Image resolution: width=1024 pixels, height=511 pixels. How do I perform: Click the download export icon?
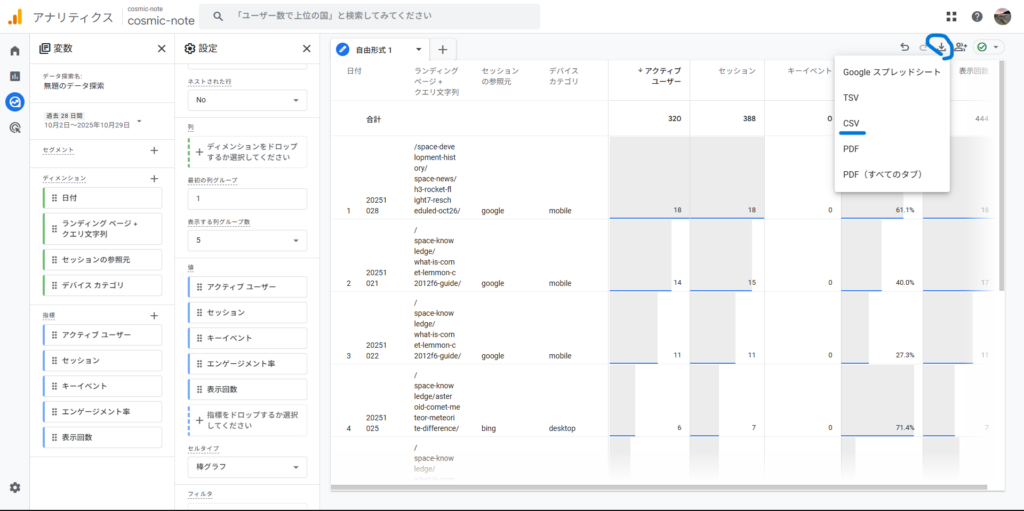(941, 47)
